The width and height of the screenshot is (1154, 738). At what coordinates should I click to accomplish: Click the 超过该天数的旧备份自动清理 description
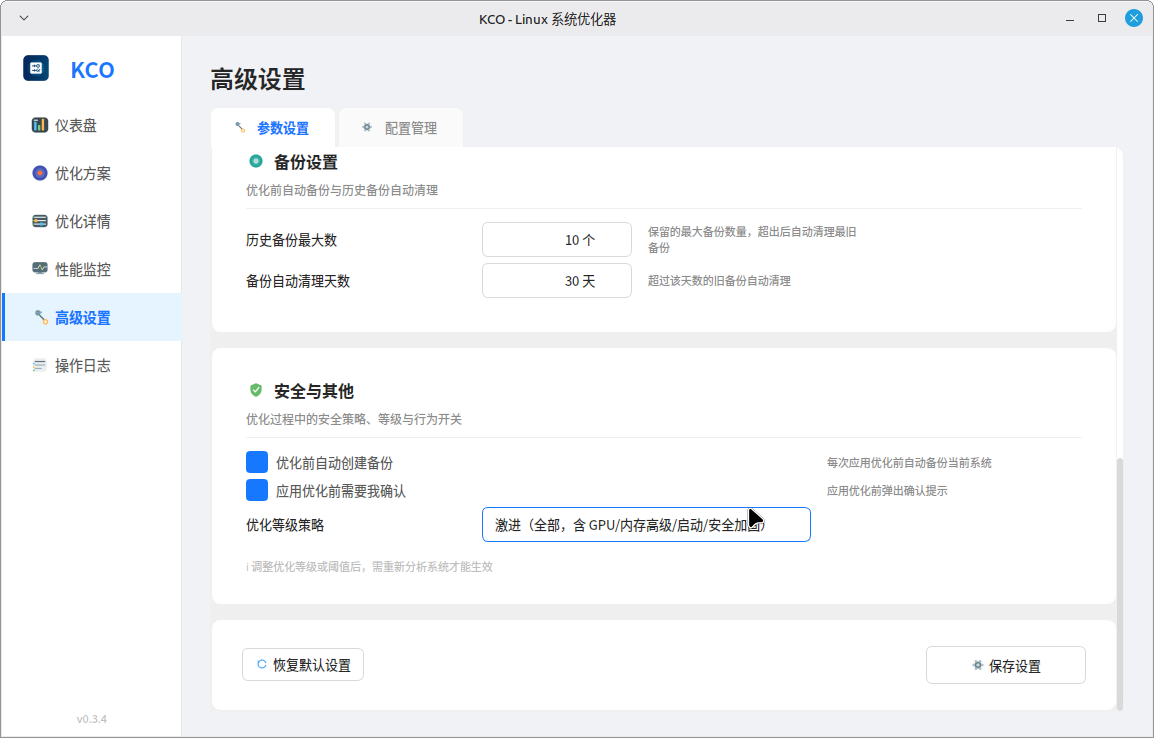pos(719,280)
